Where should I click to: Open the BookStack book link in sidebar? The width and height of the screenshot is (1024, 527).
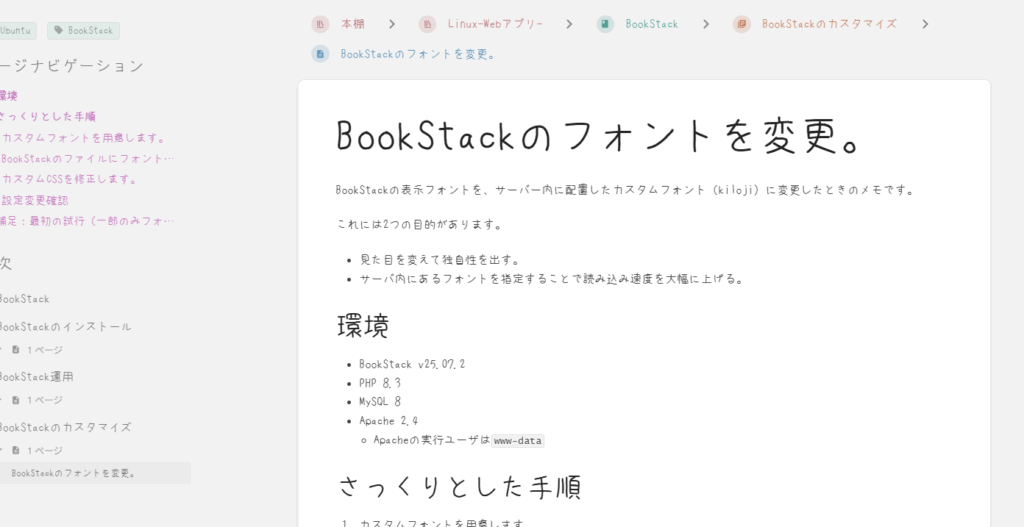(x=24, y=299)
